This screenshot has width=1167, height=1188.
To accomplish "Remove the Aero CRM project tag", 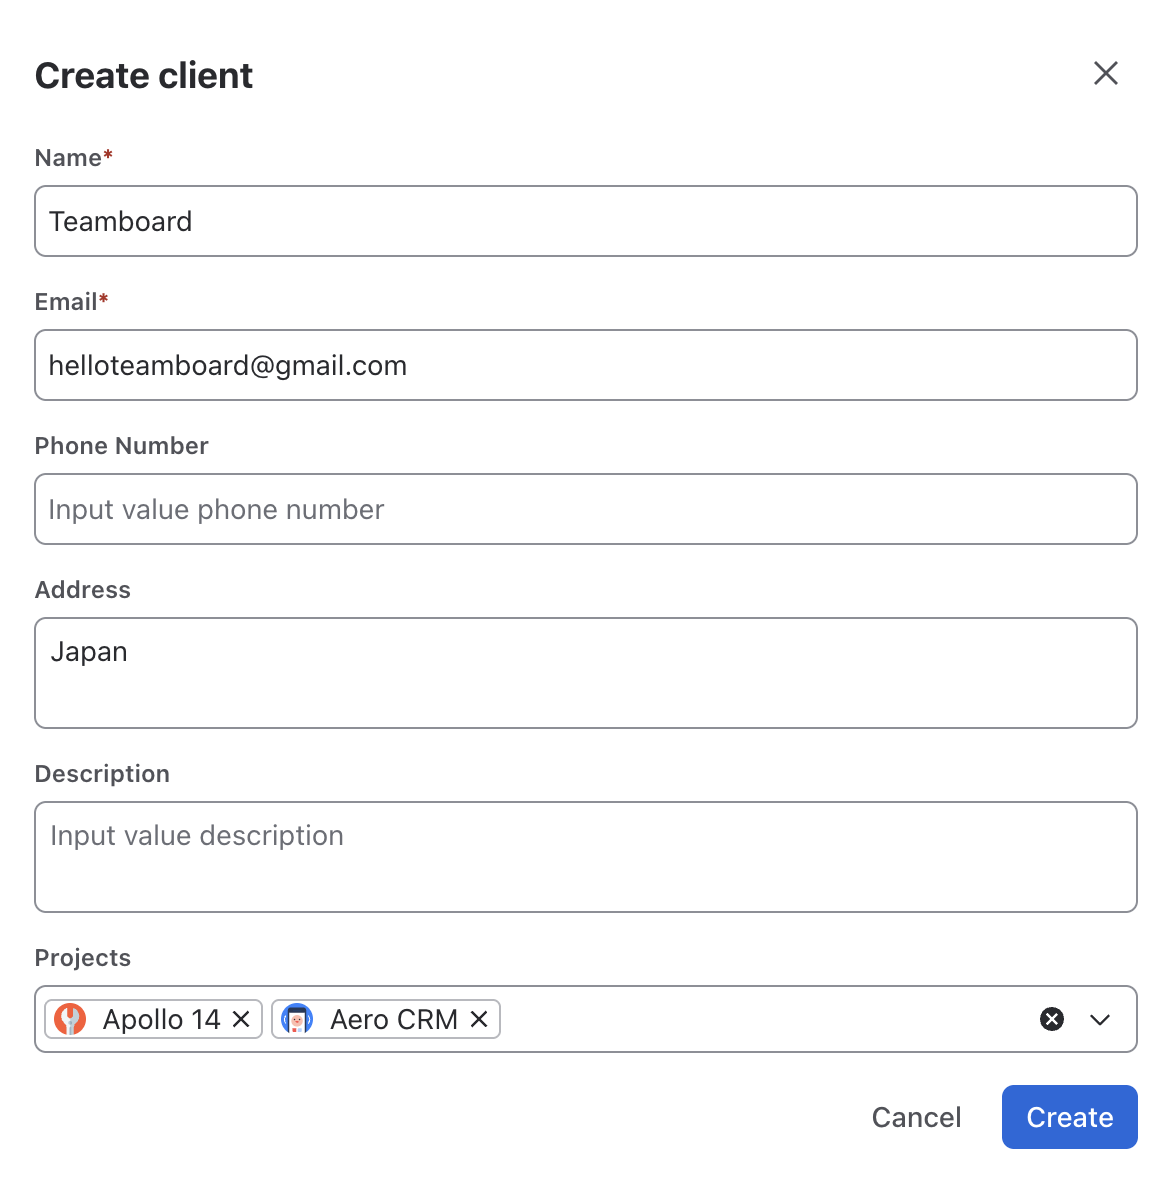I will 479,1019.
